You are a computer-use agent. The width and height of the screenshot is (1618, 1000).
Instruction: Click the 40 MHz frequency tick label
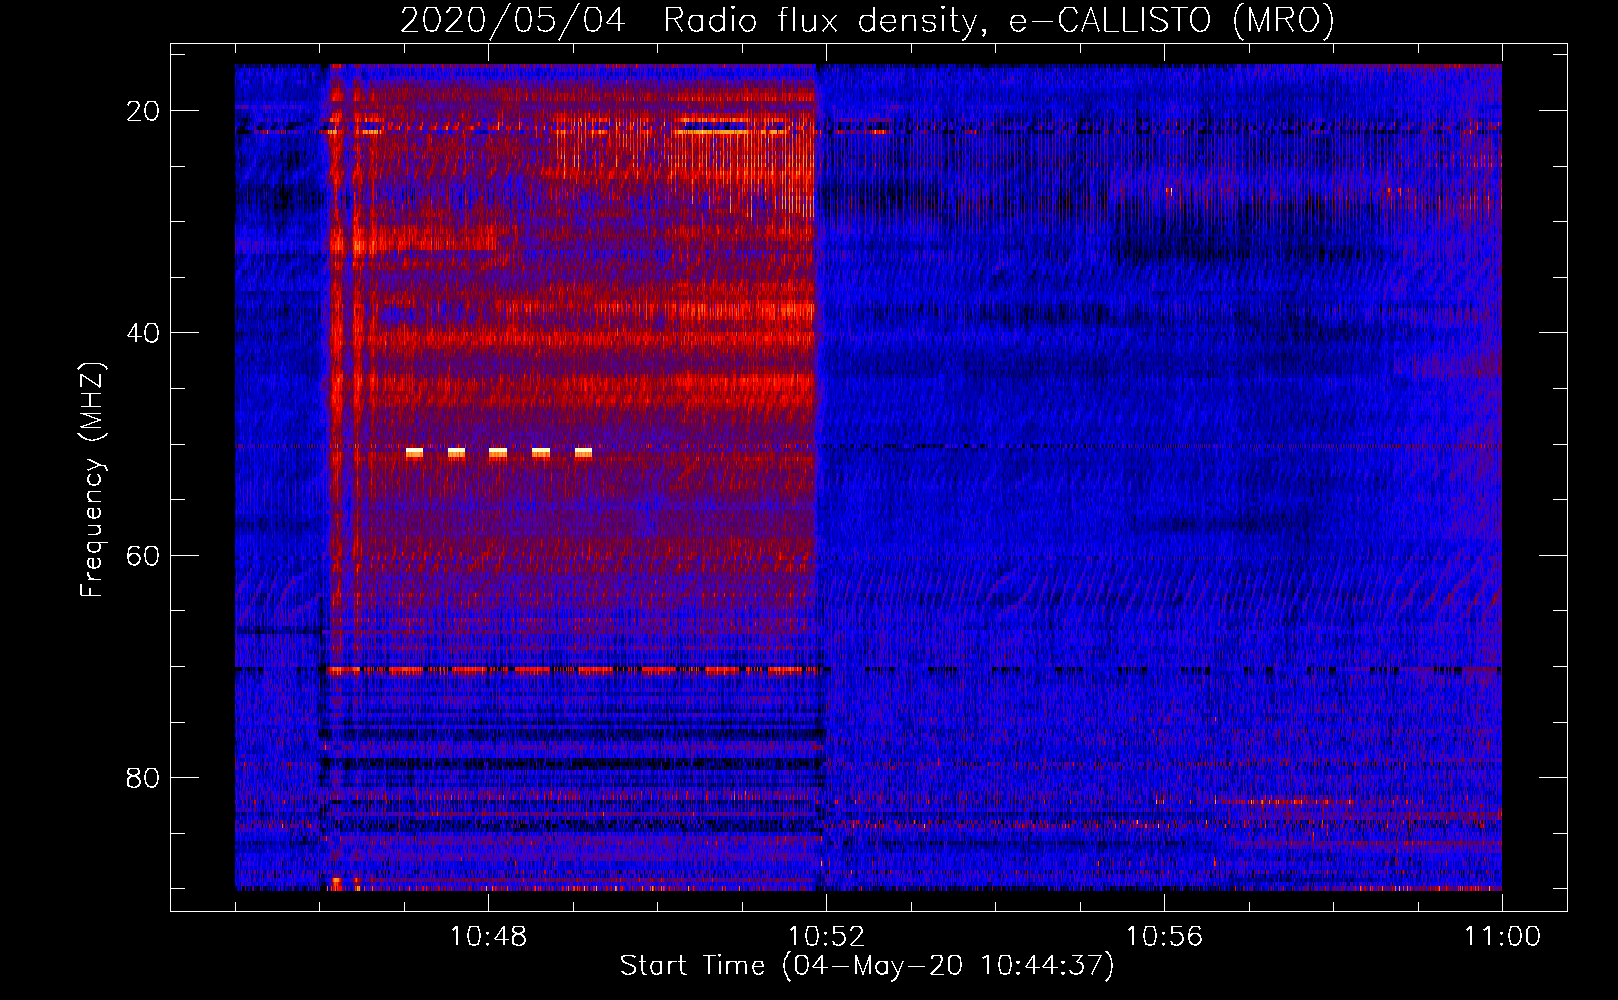(x=144, y=333)
